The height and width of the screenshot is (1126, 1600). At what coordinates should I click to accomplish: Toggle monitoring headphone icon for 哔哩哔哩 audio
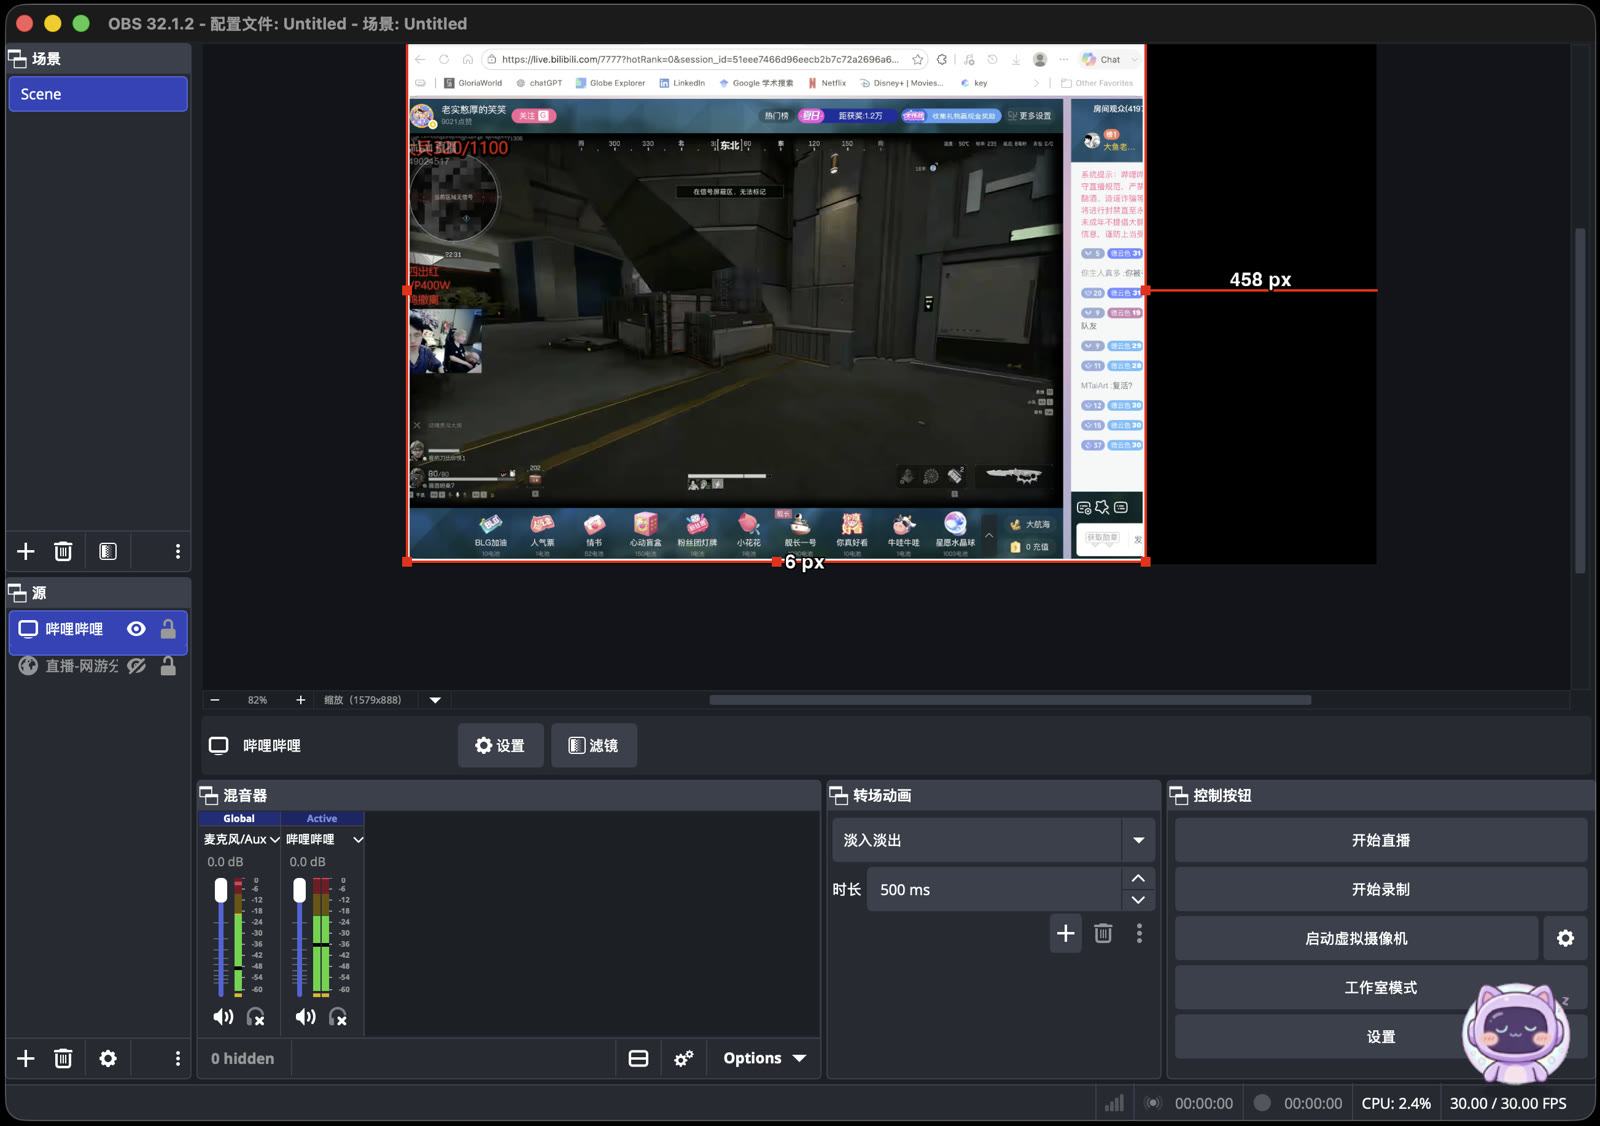coord(338,1017)
